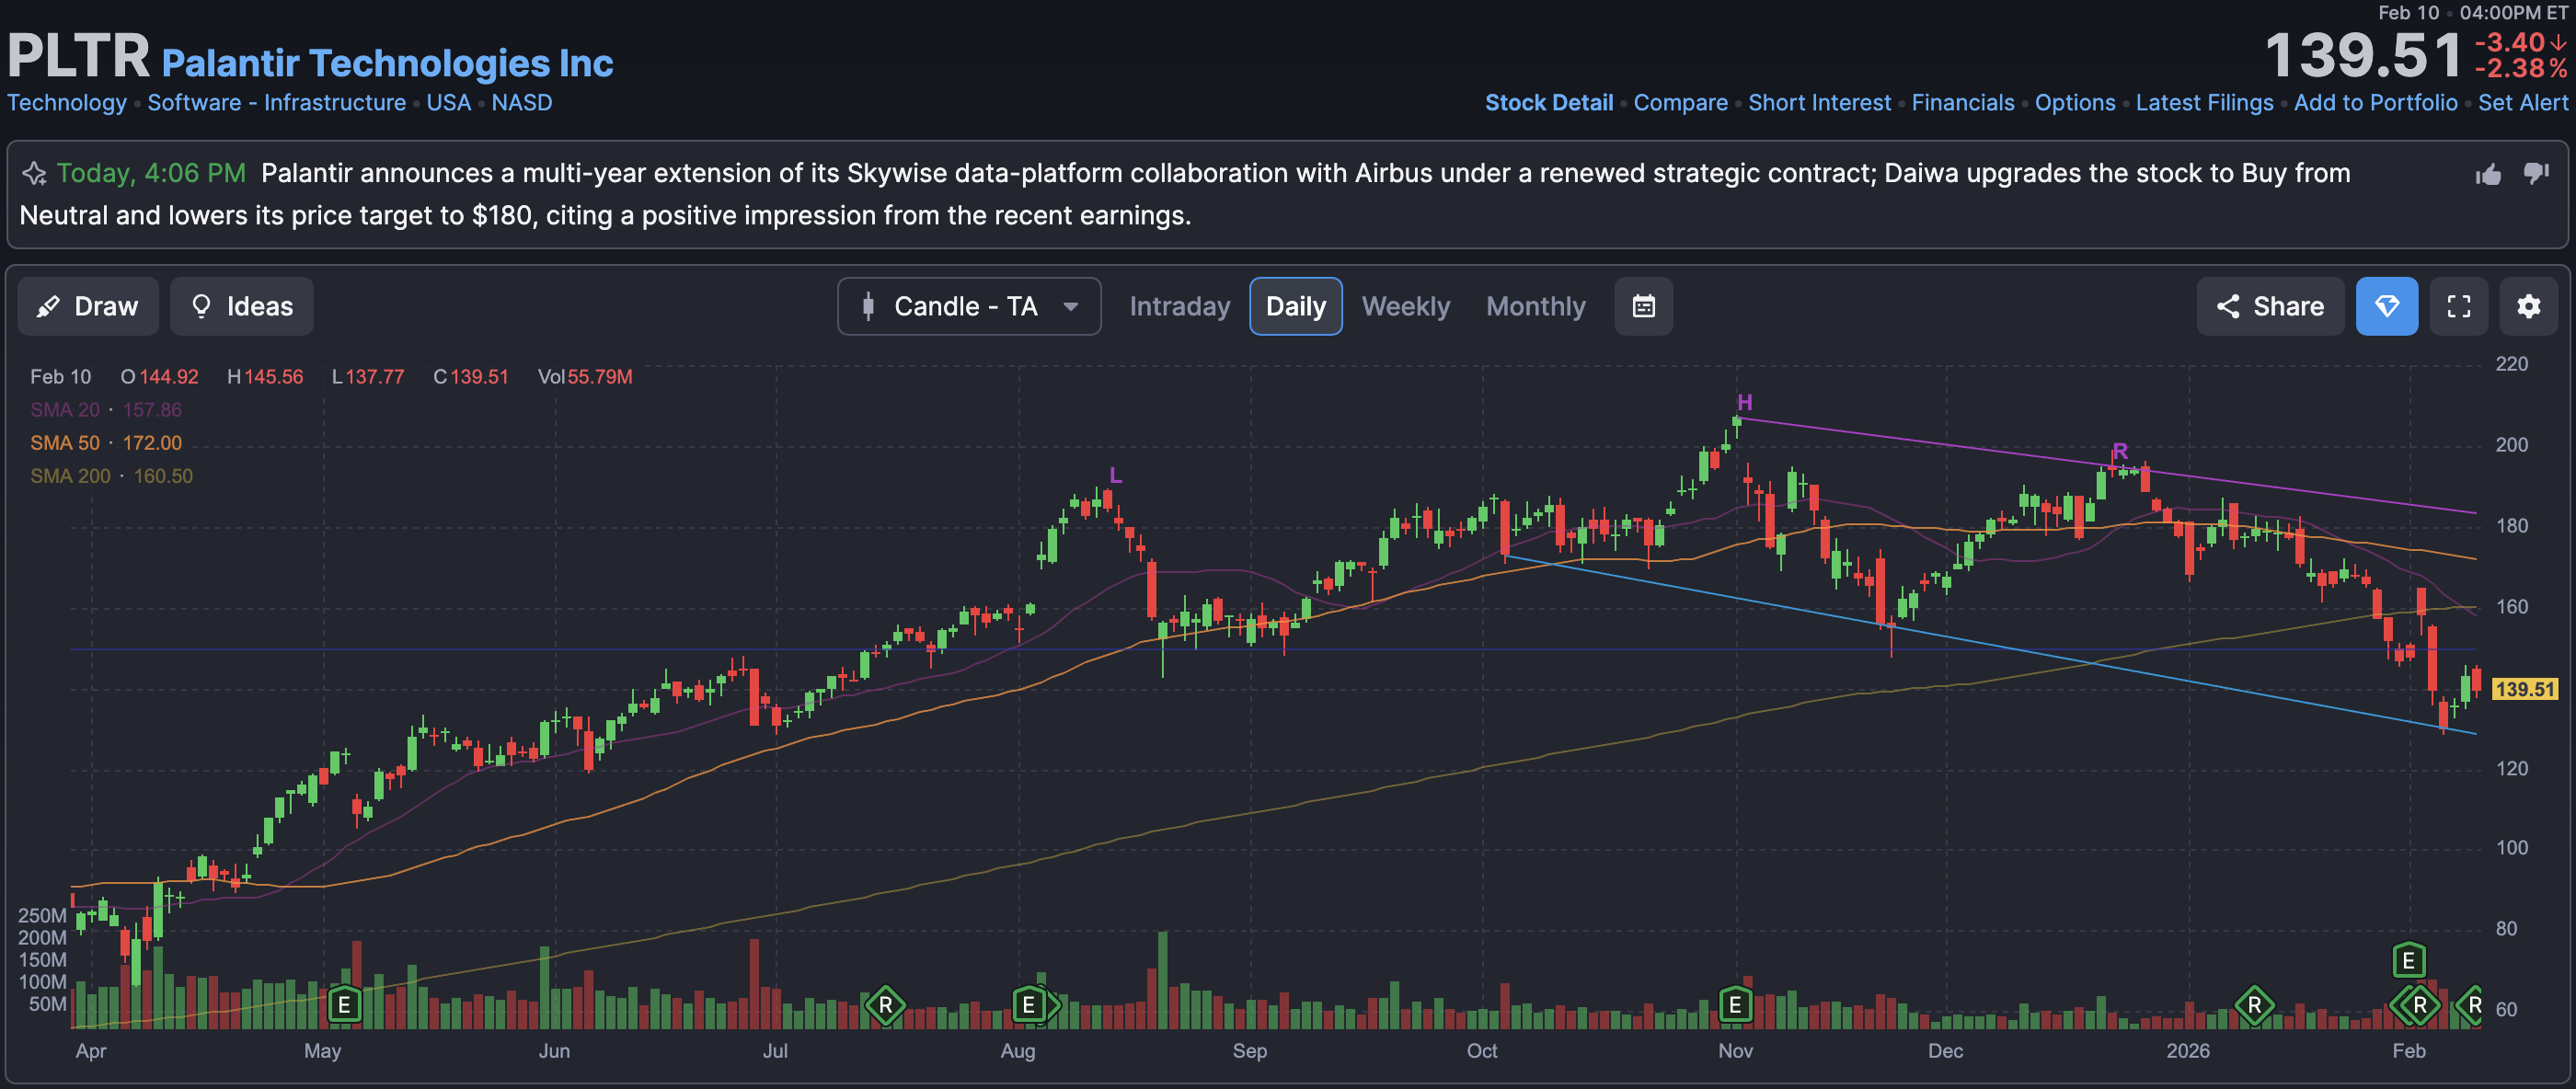Open the calendar date range picker
Screen dimensions: 2576x1089
[1643, 306]
